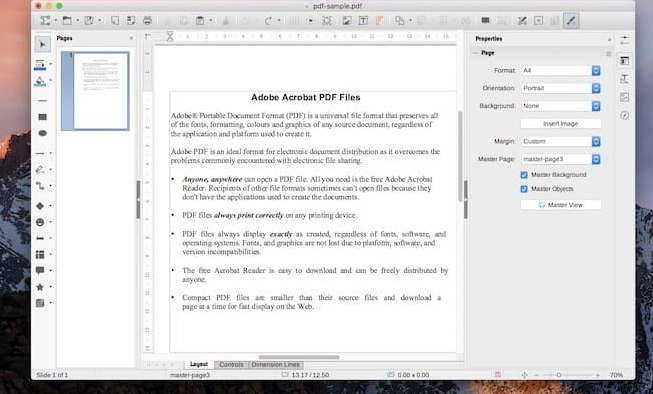Select the Flowchart shapes tool
The image size is (653, 394).
40,254
